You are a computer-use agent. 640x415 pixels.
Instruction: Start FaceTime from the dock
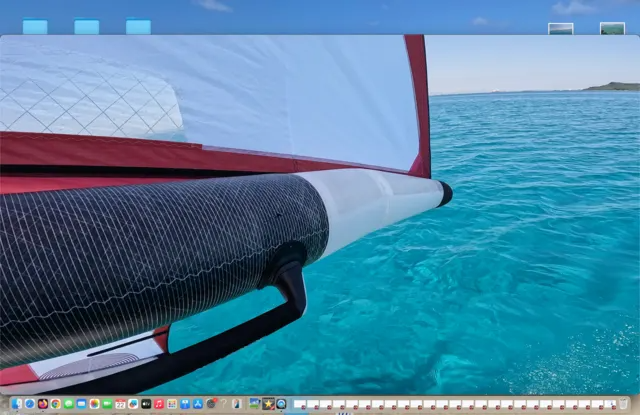click(x=107, y=404)
